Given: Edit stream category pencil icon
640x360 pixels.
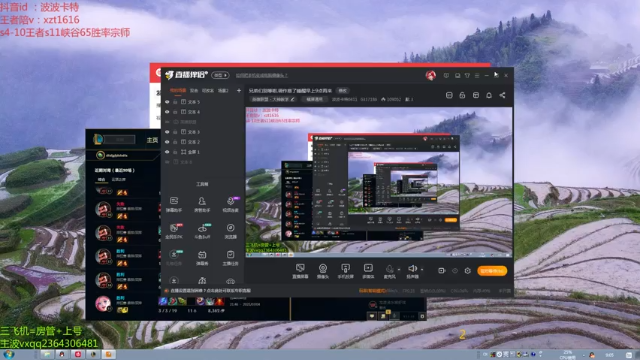Looking at the screenshot, I should click(293, 99).
